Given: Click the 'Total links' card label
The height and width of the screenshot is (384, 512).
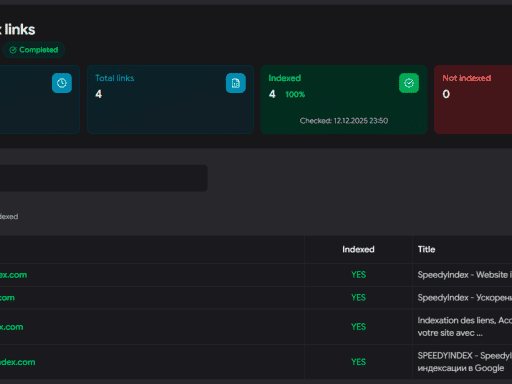Looking at the screenshot, I should pyautogui.click(x=115, y=78).
